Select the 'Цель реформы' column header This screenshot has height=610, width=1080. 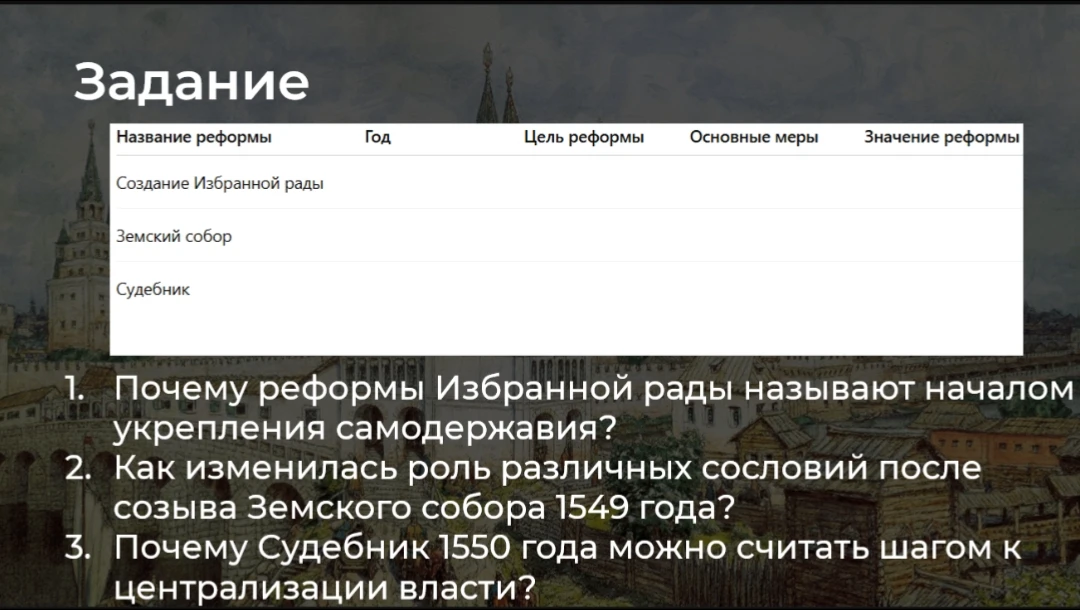tap(583, 137)
